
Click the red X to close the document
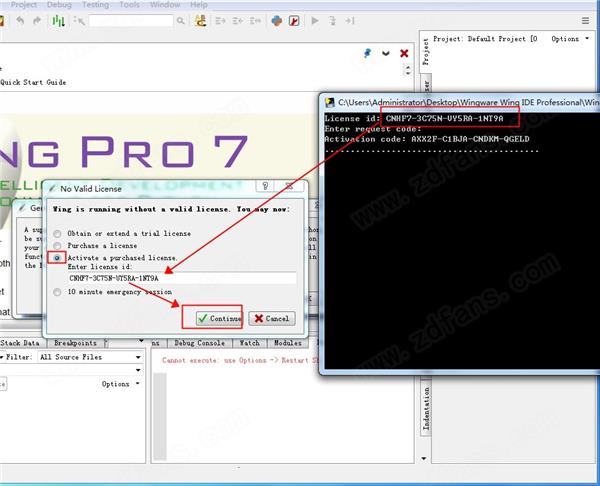tap(404, 53)
